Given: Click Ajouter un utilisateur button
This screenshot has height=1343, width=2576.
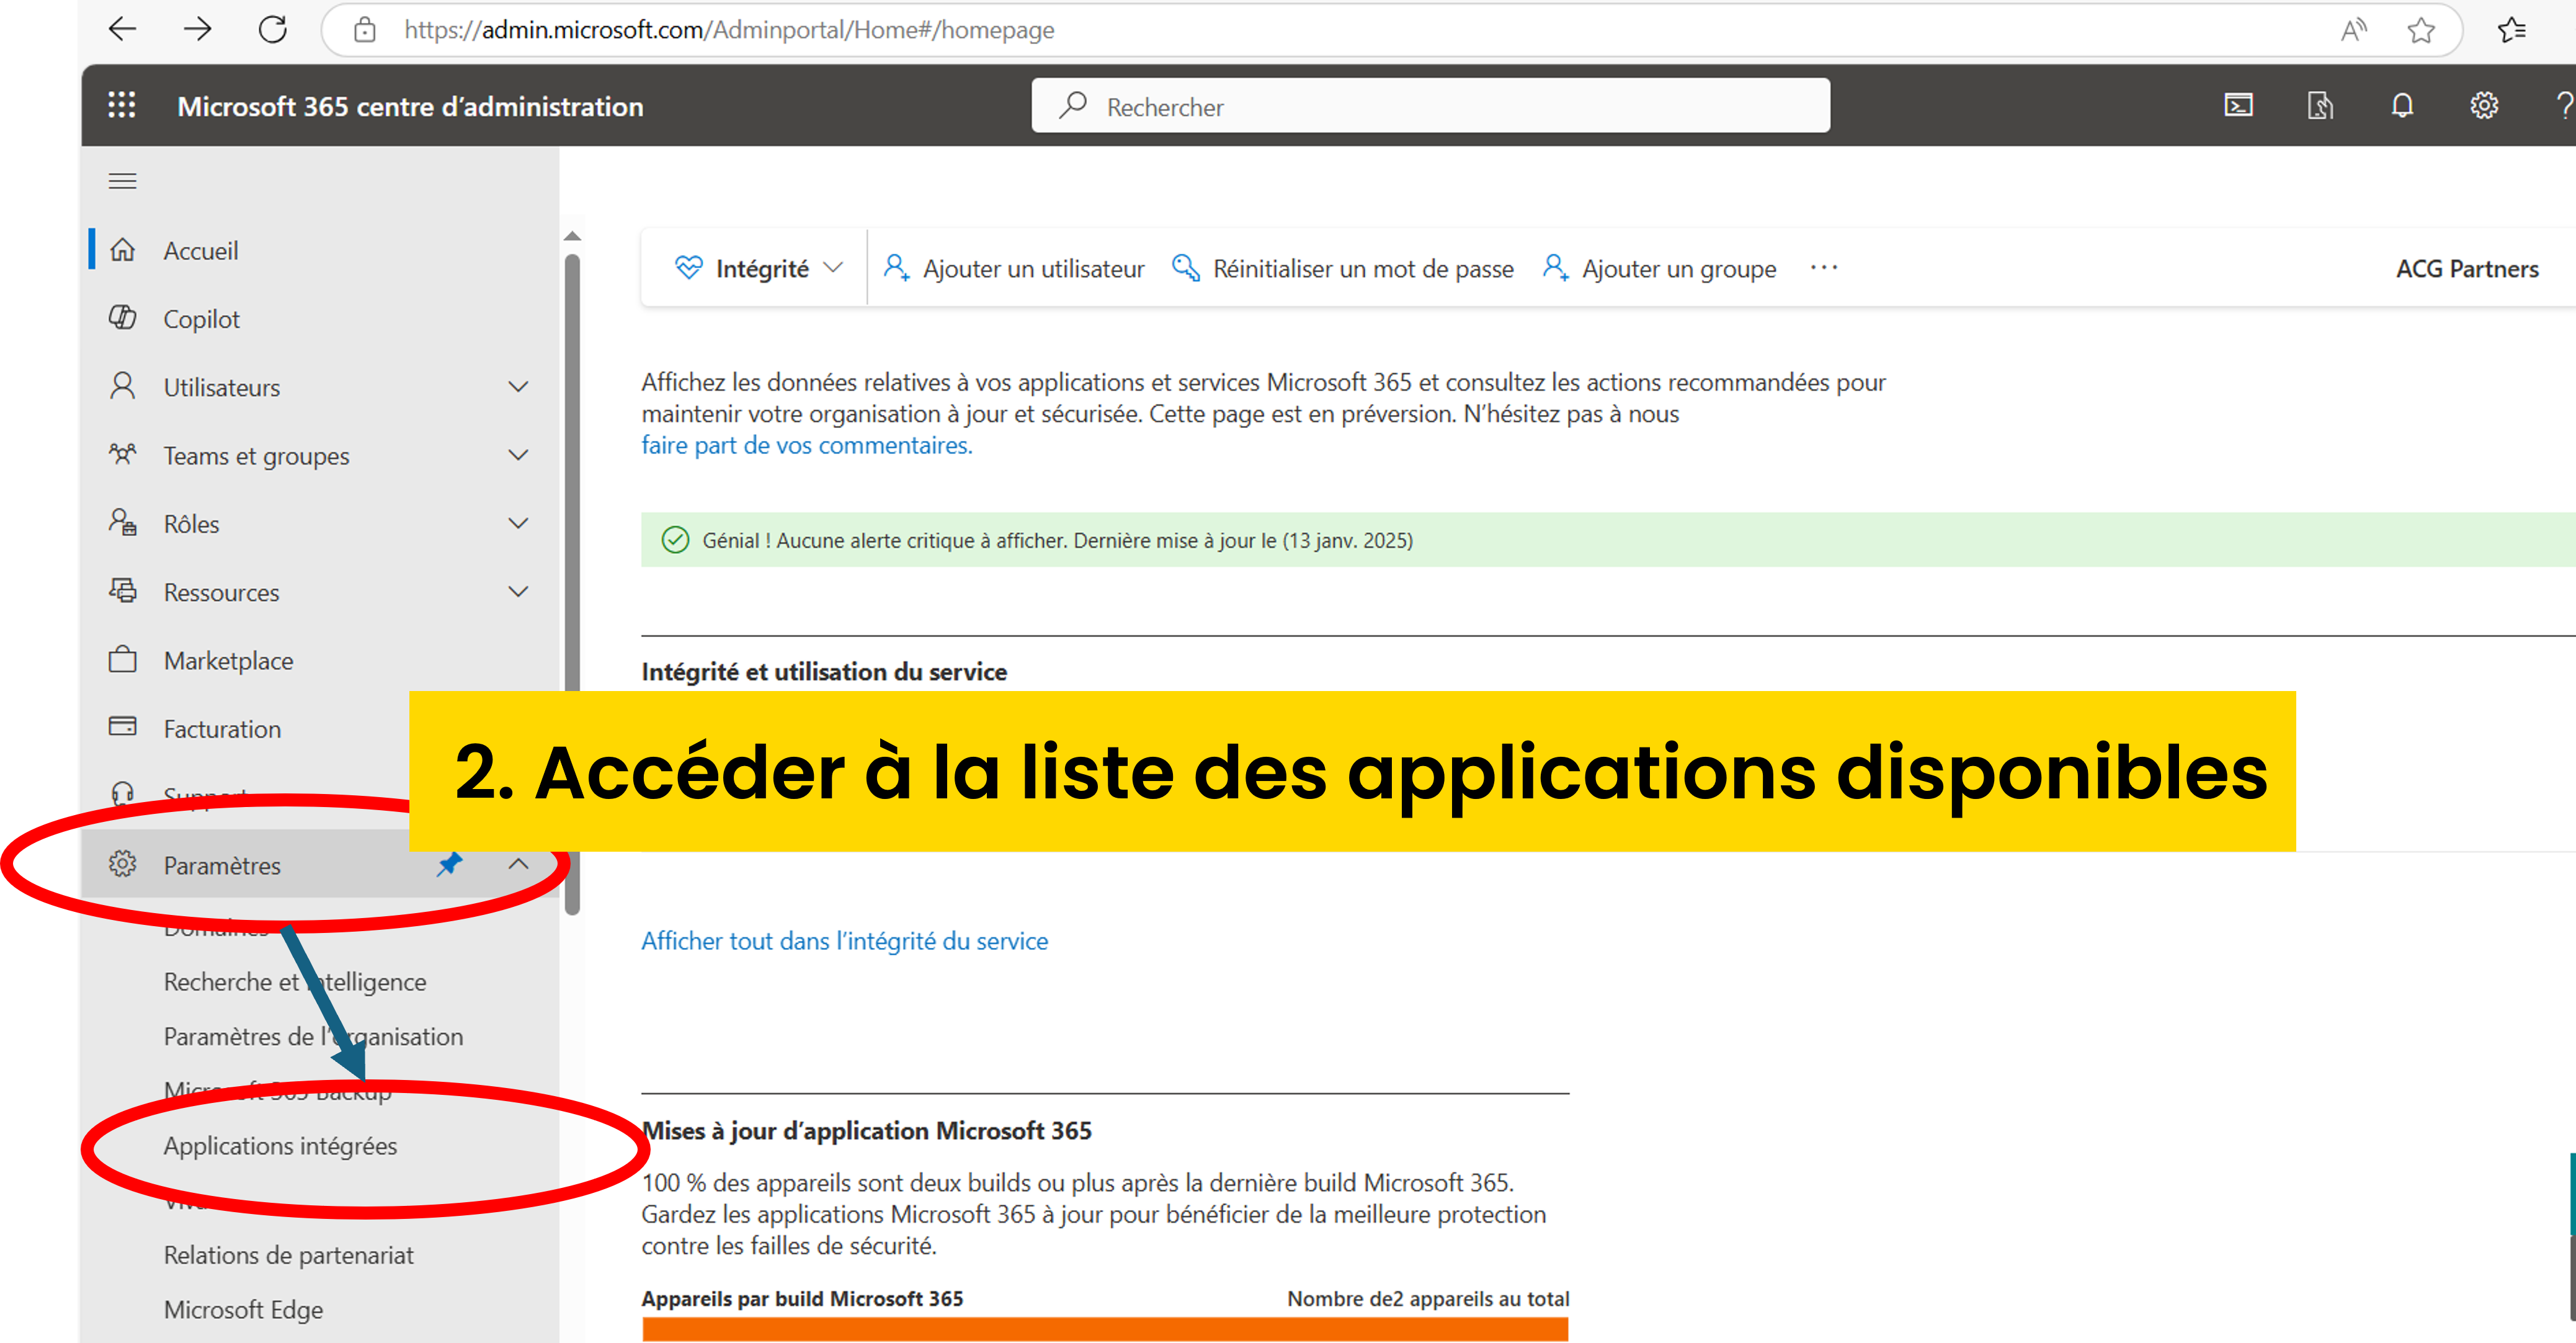Looking at the screenshot, I should click(x=1014, y=268).
